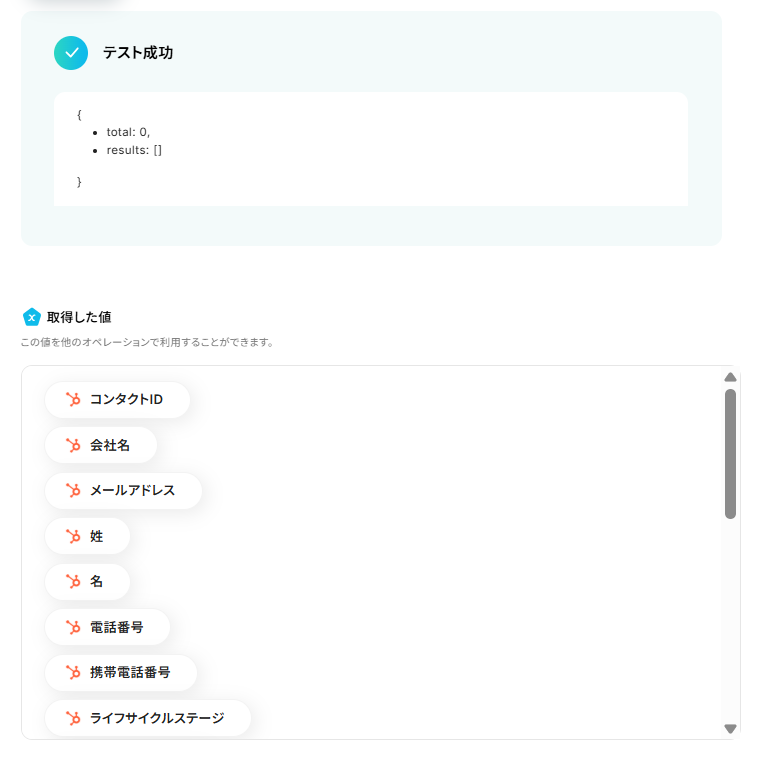This screenshot has height=758, width=760.
Task: Click the HubSpot icon beside 携帯電話番号
Action: click(73, 672)
